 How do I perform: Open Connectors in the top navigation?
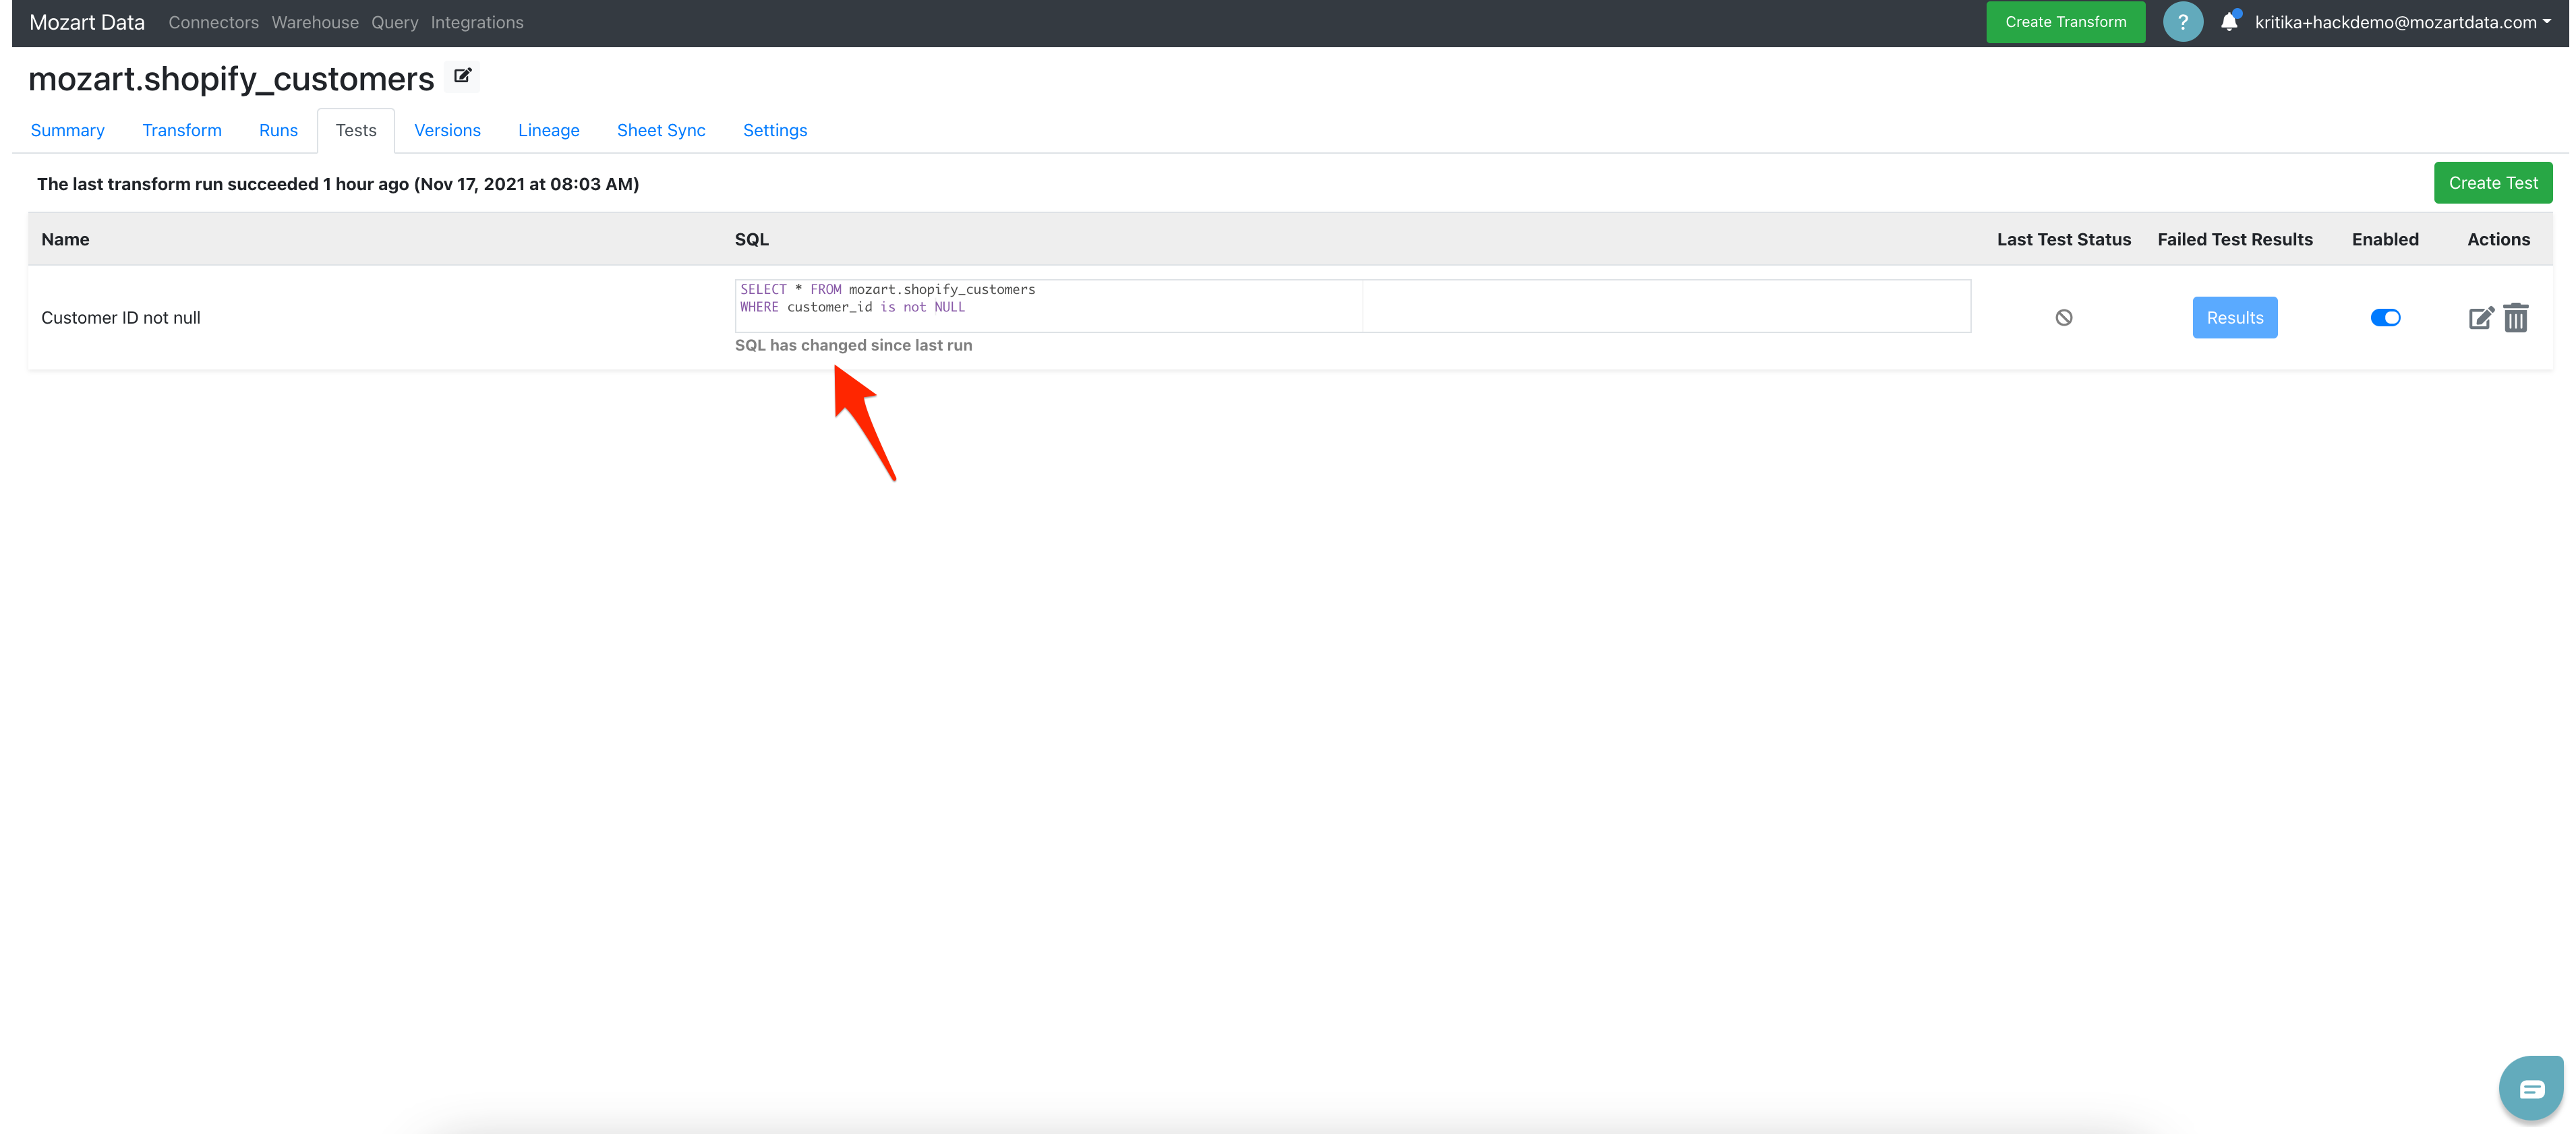[x=213, y=22]
